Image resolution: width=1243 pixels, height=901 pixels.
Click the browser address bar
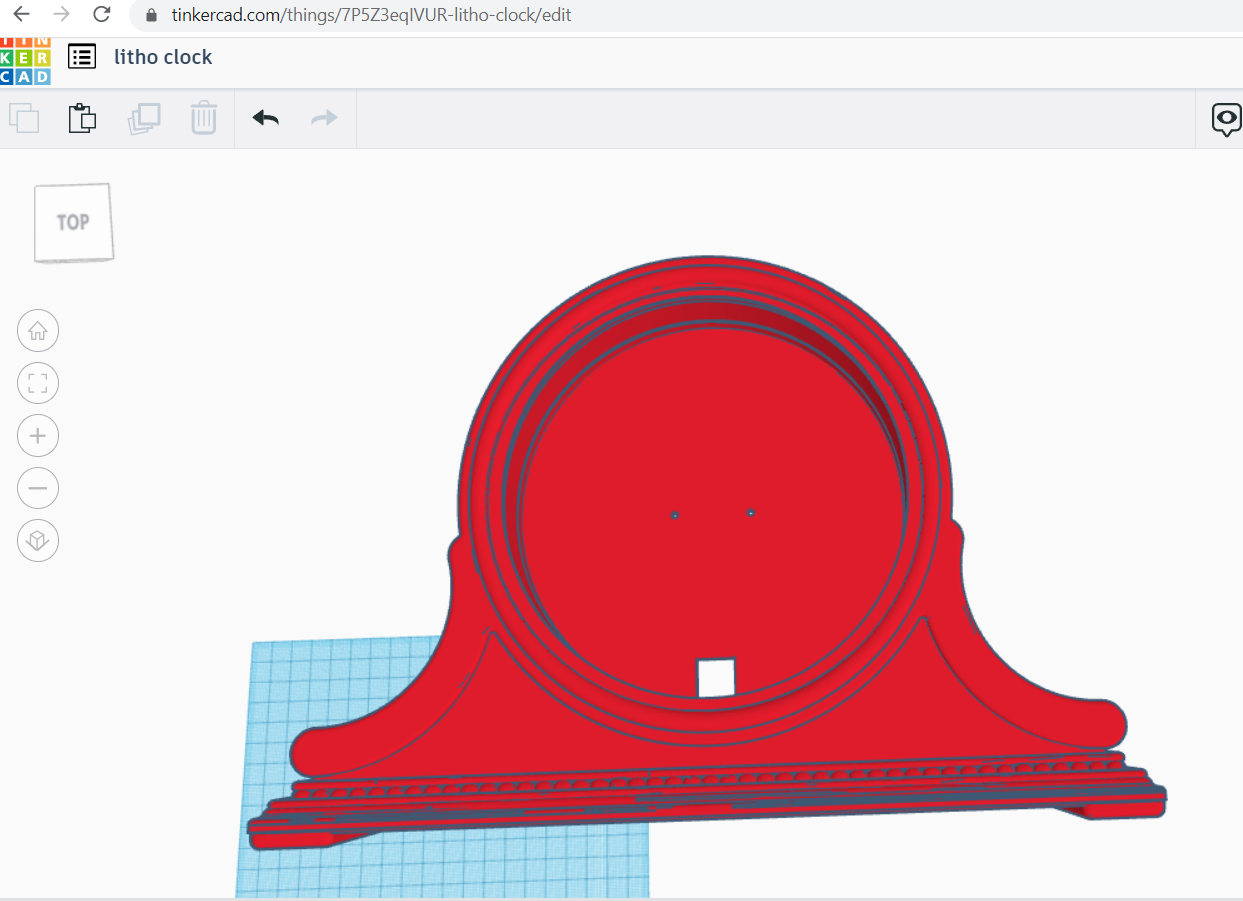point(400,14)
